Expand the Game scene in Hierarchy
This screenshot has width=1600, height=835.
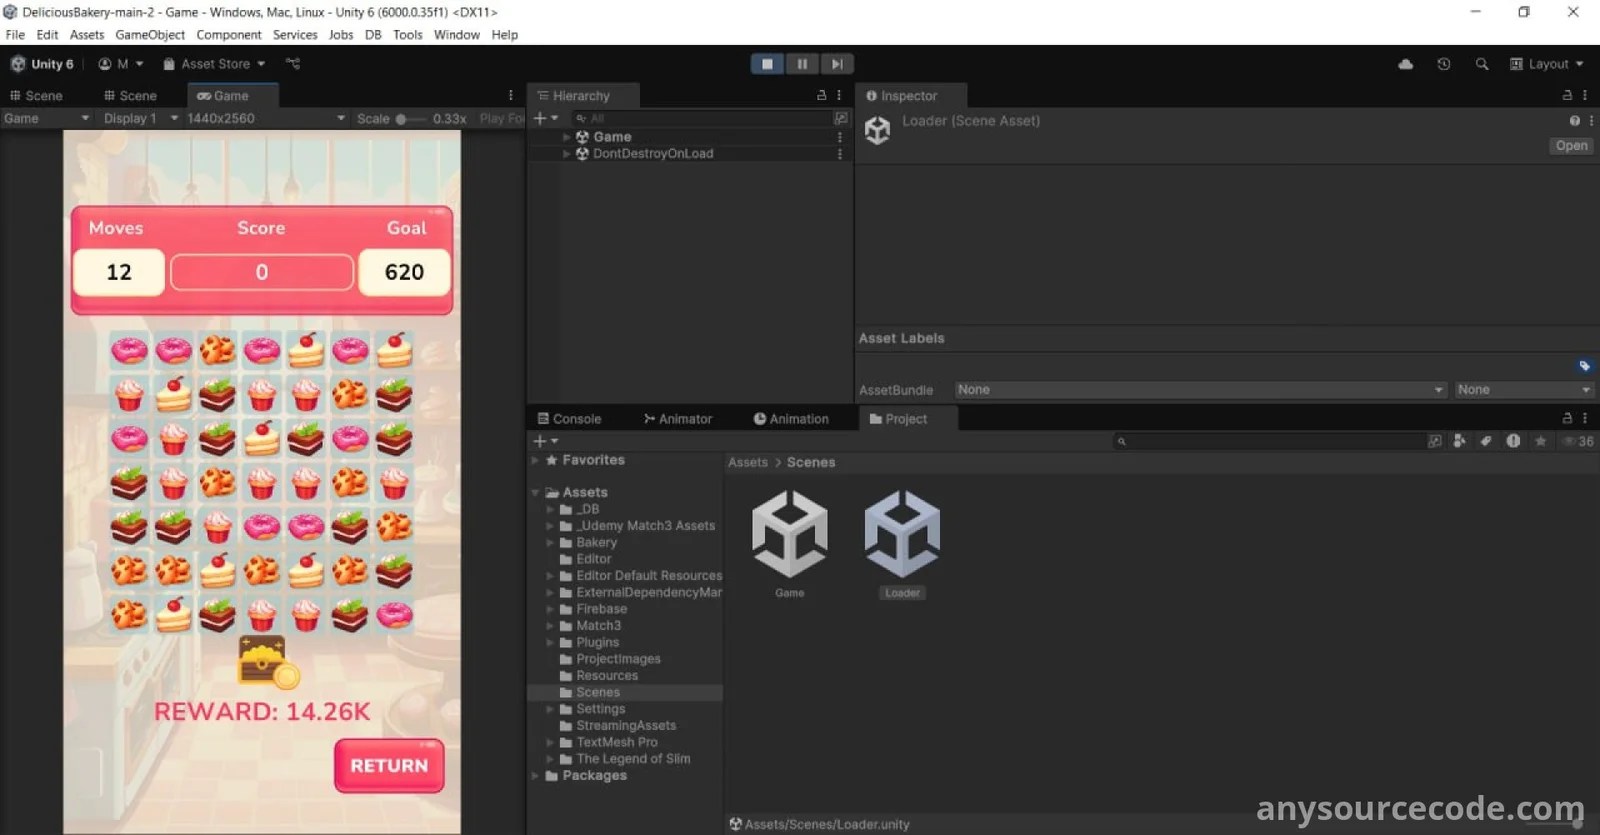[567, 137]
